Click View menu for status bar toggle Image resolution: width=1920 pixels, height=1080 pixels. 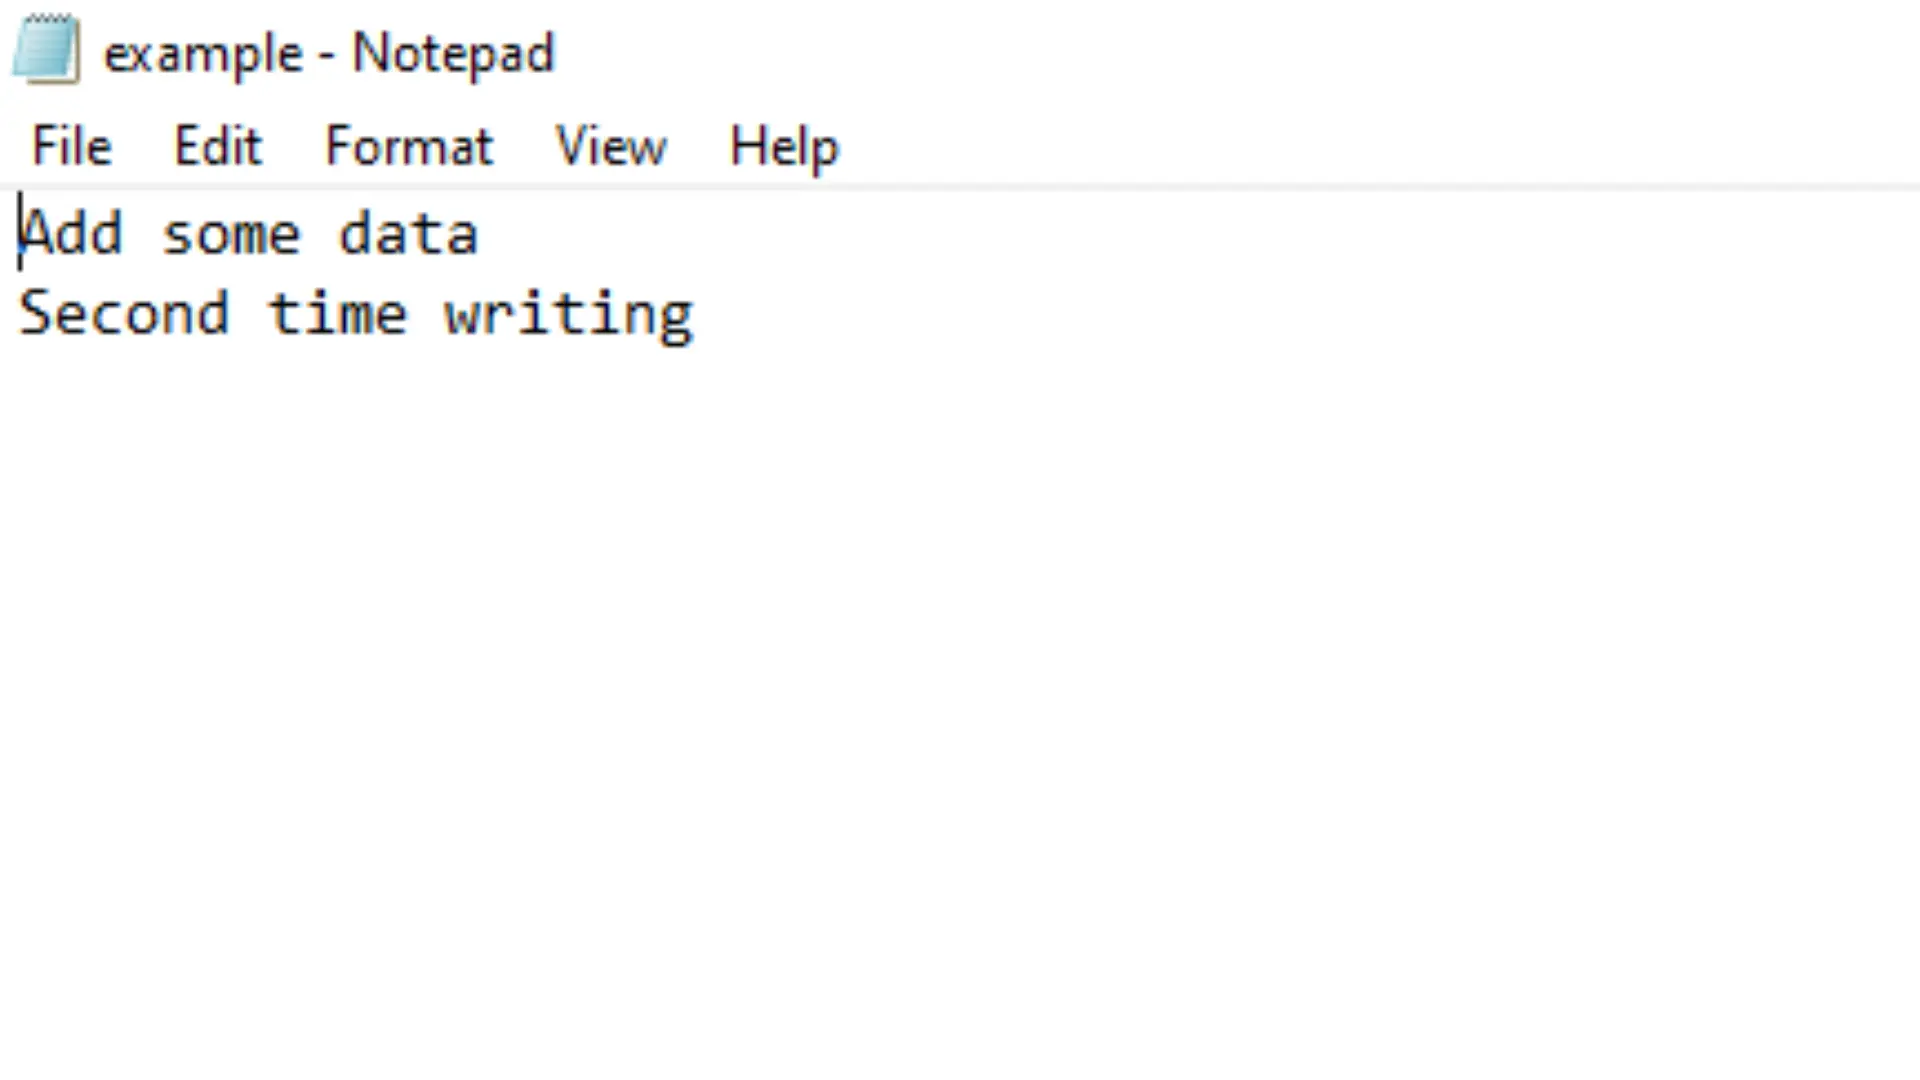click(611, 146)
